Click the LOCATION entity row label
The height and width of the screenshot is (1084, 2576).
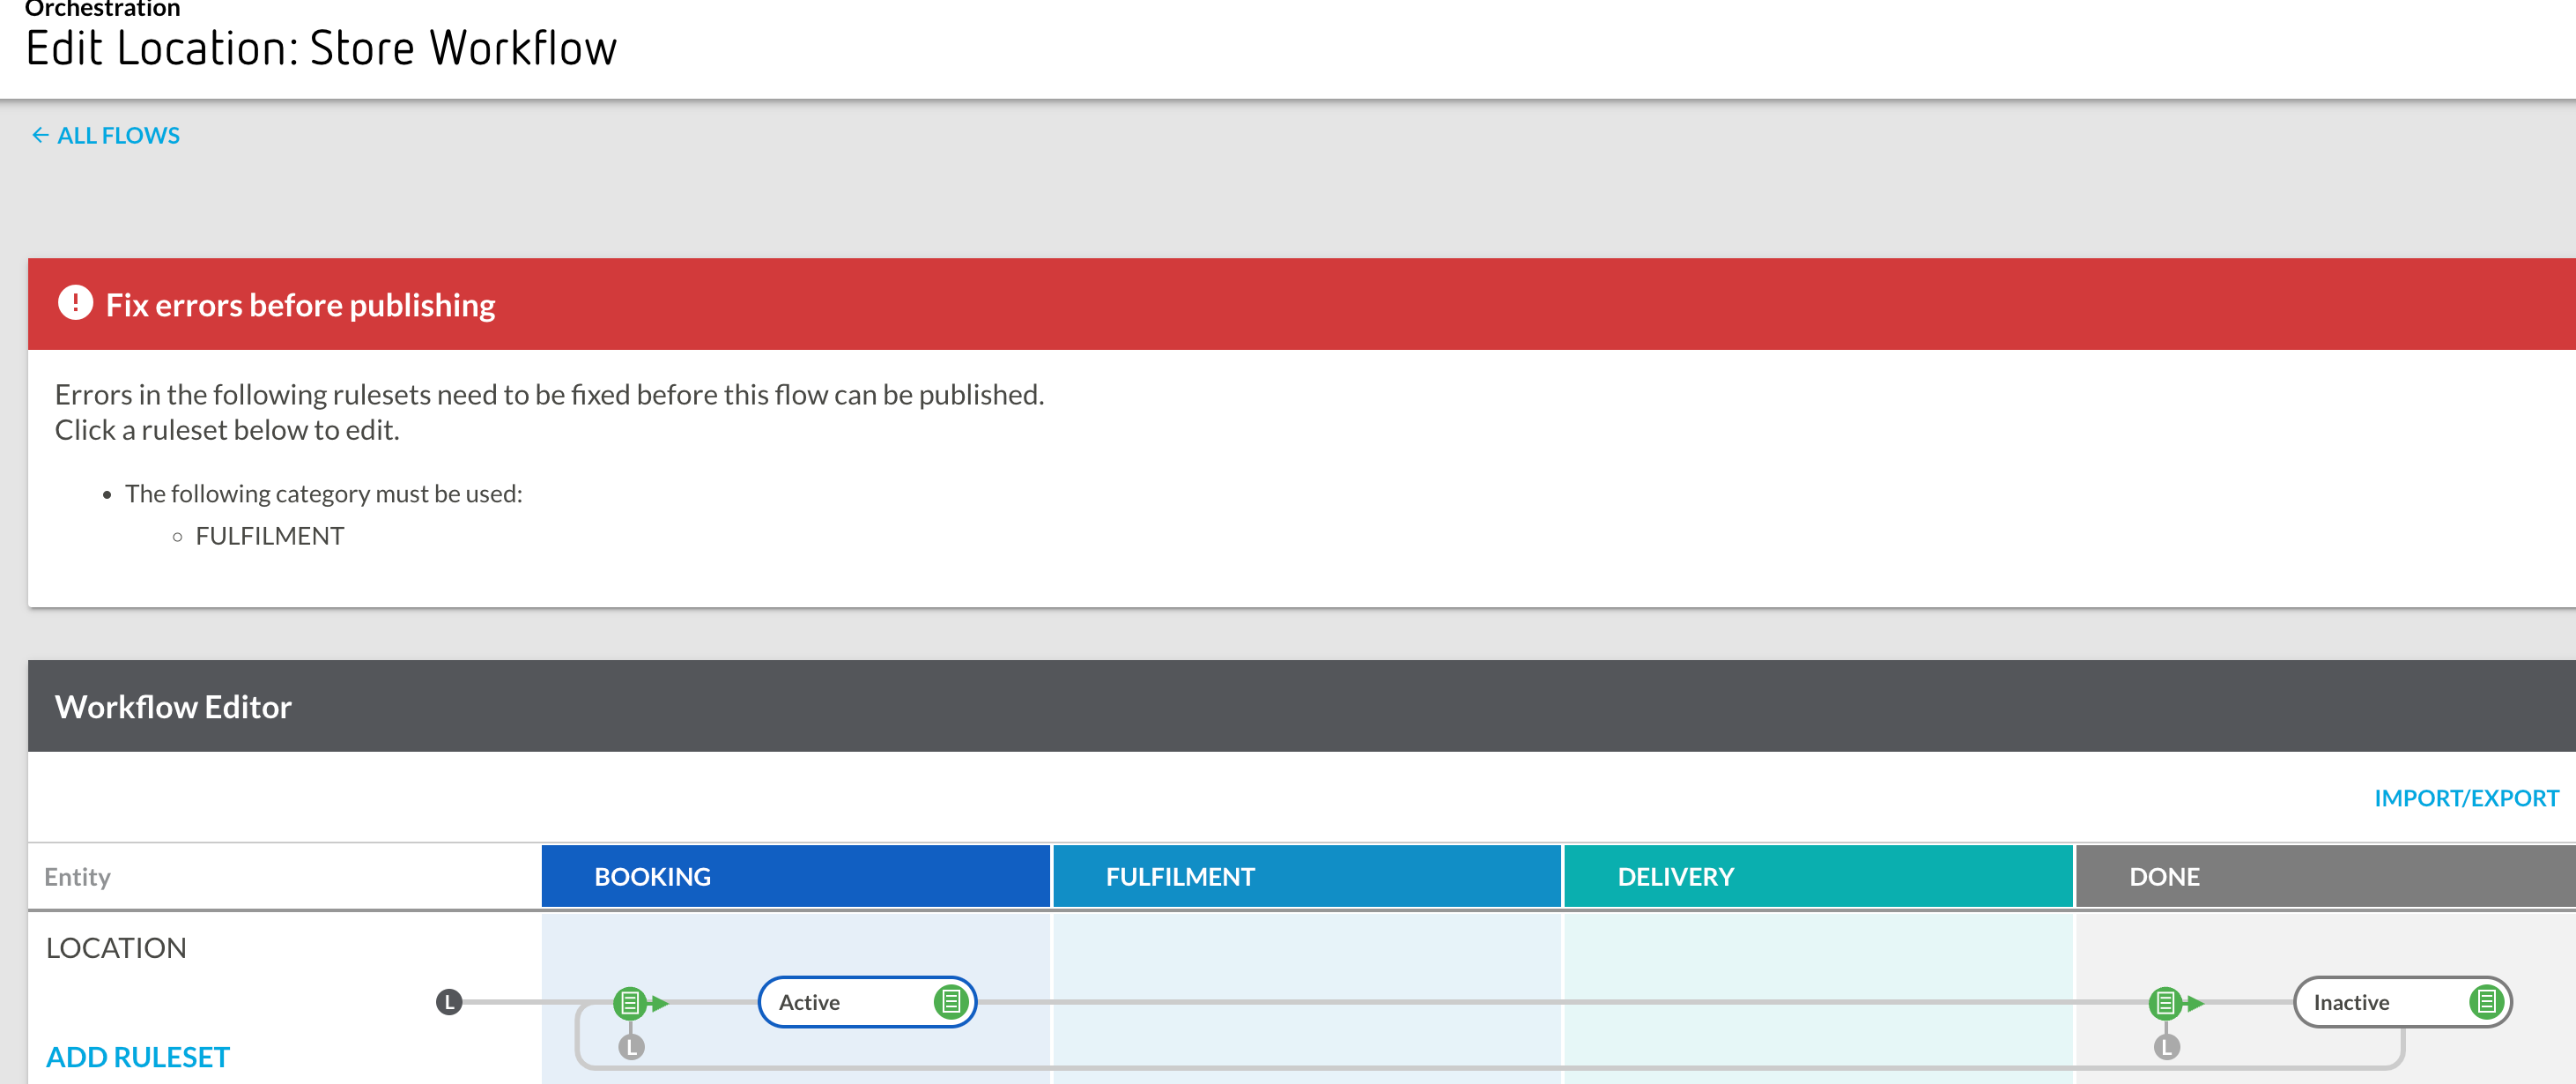click(116, 948)
